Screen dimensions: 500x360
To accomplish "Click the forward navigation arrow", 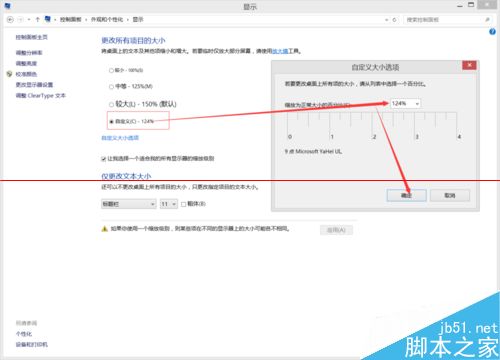I will tap(21, 20).
